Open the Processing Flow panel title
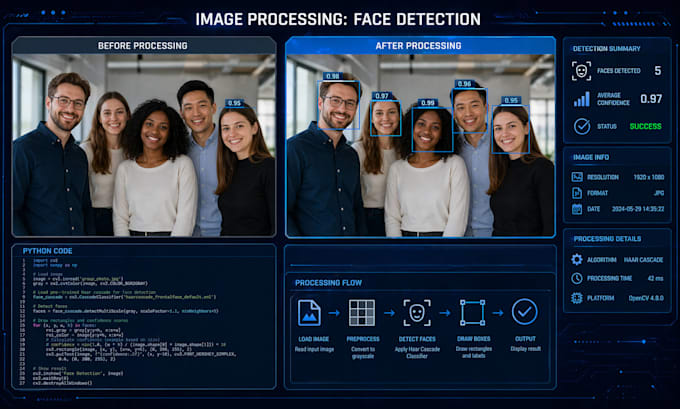The width and height of the screenshot is (680, 409). coord(328,283)
